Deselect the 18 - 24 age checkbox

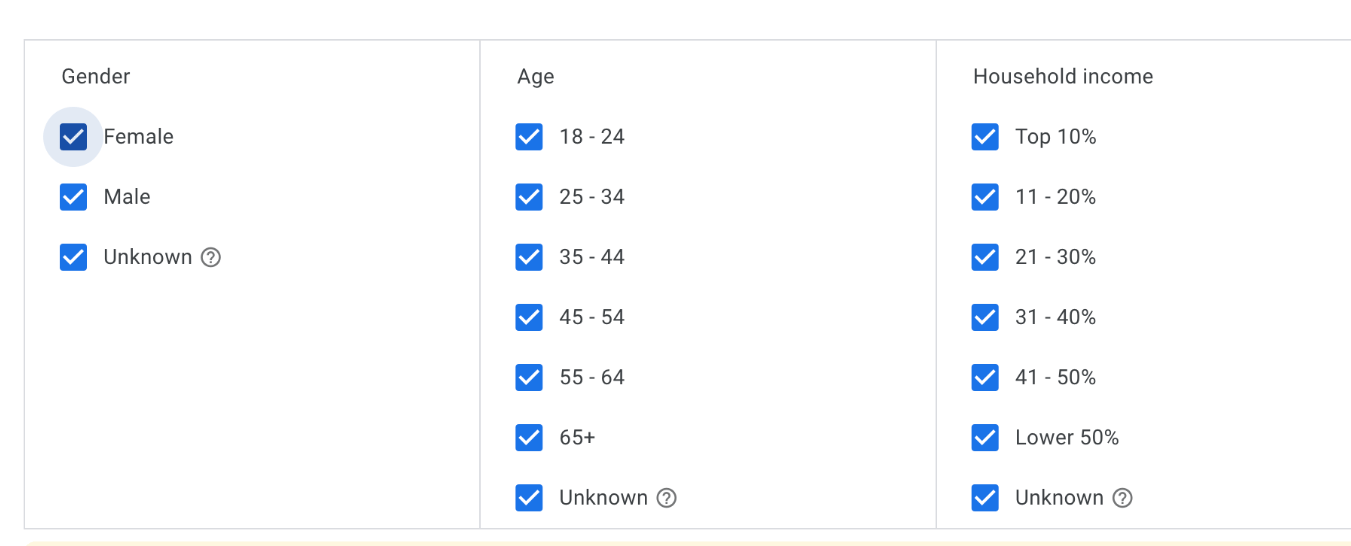[x=529, y=137]
